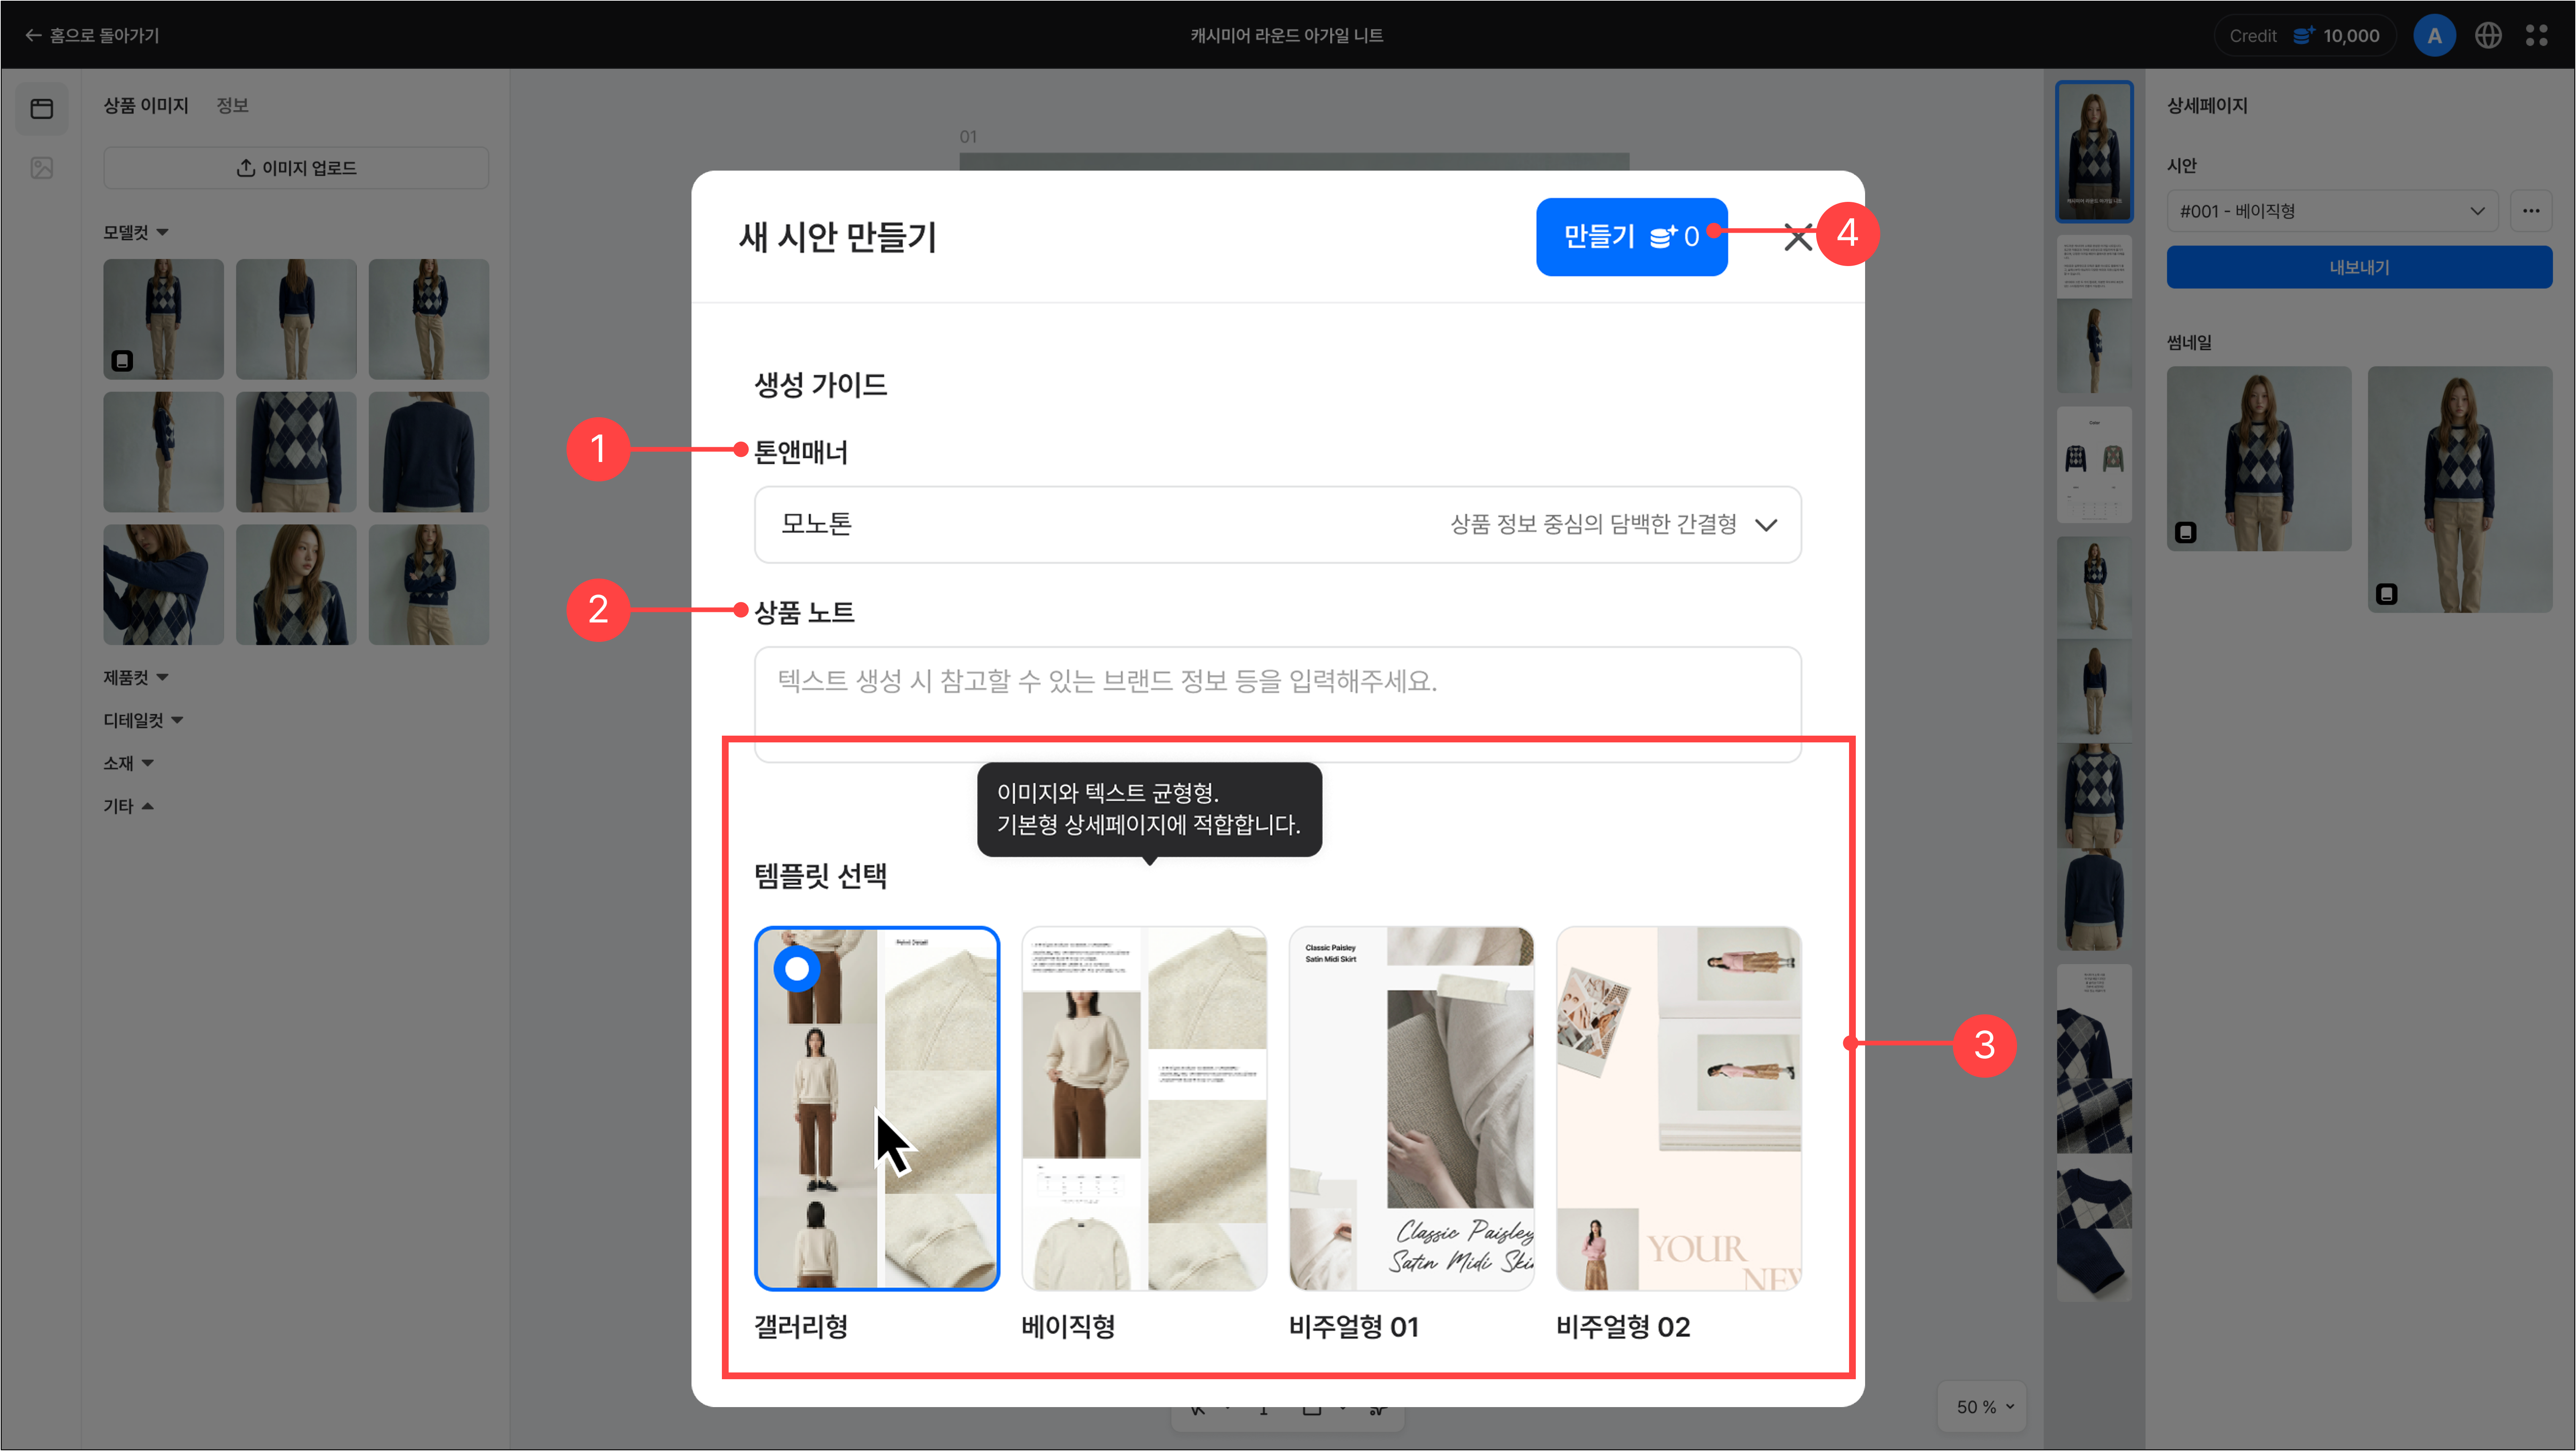This screenshot has height=1451, width=2576.
Task: Select the crossed-arms 모델컷 thumbnail
Action: coord(429,585)
